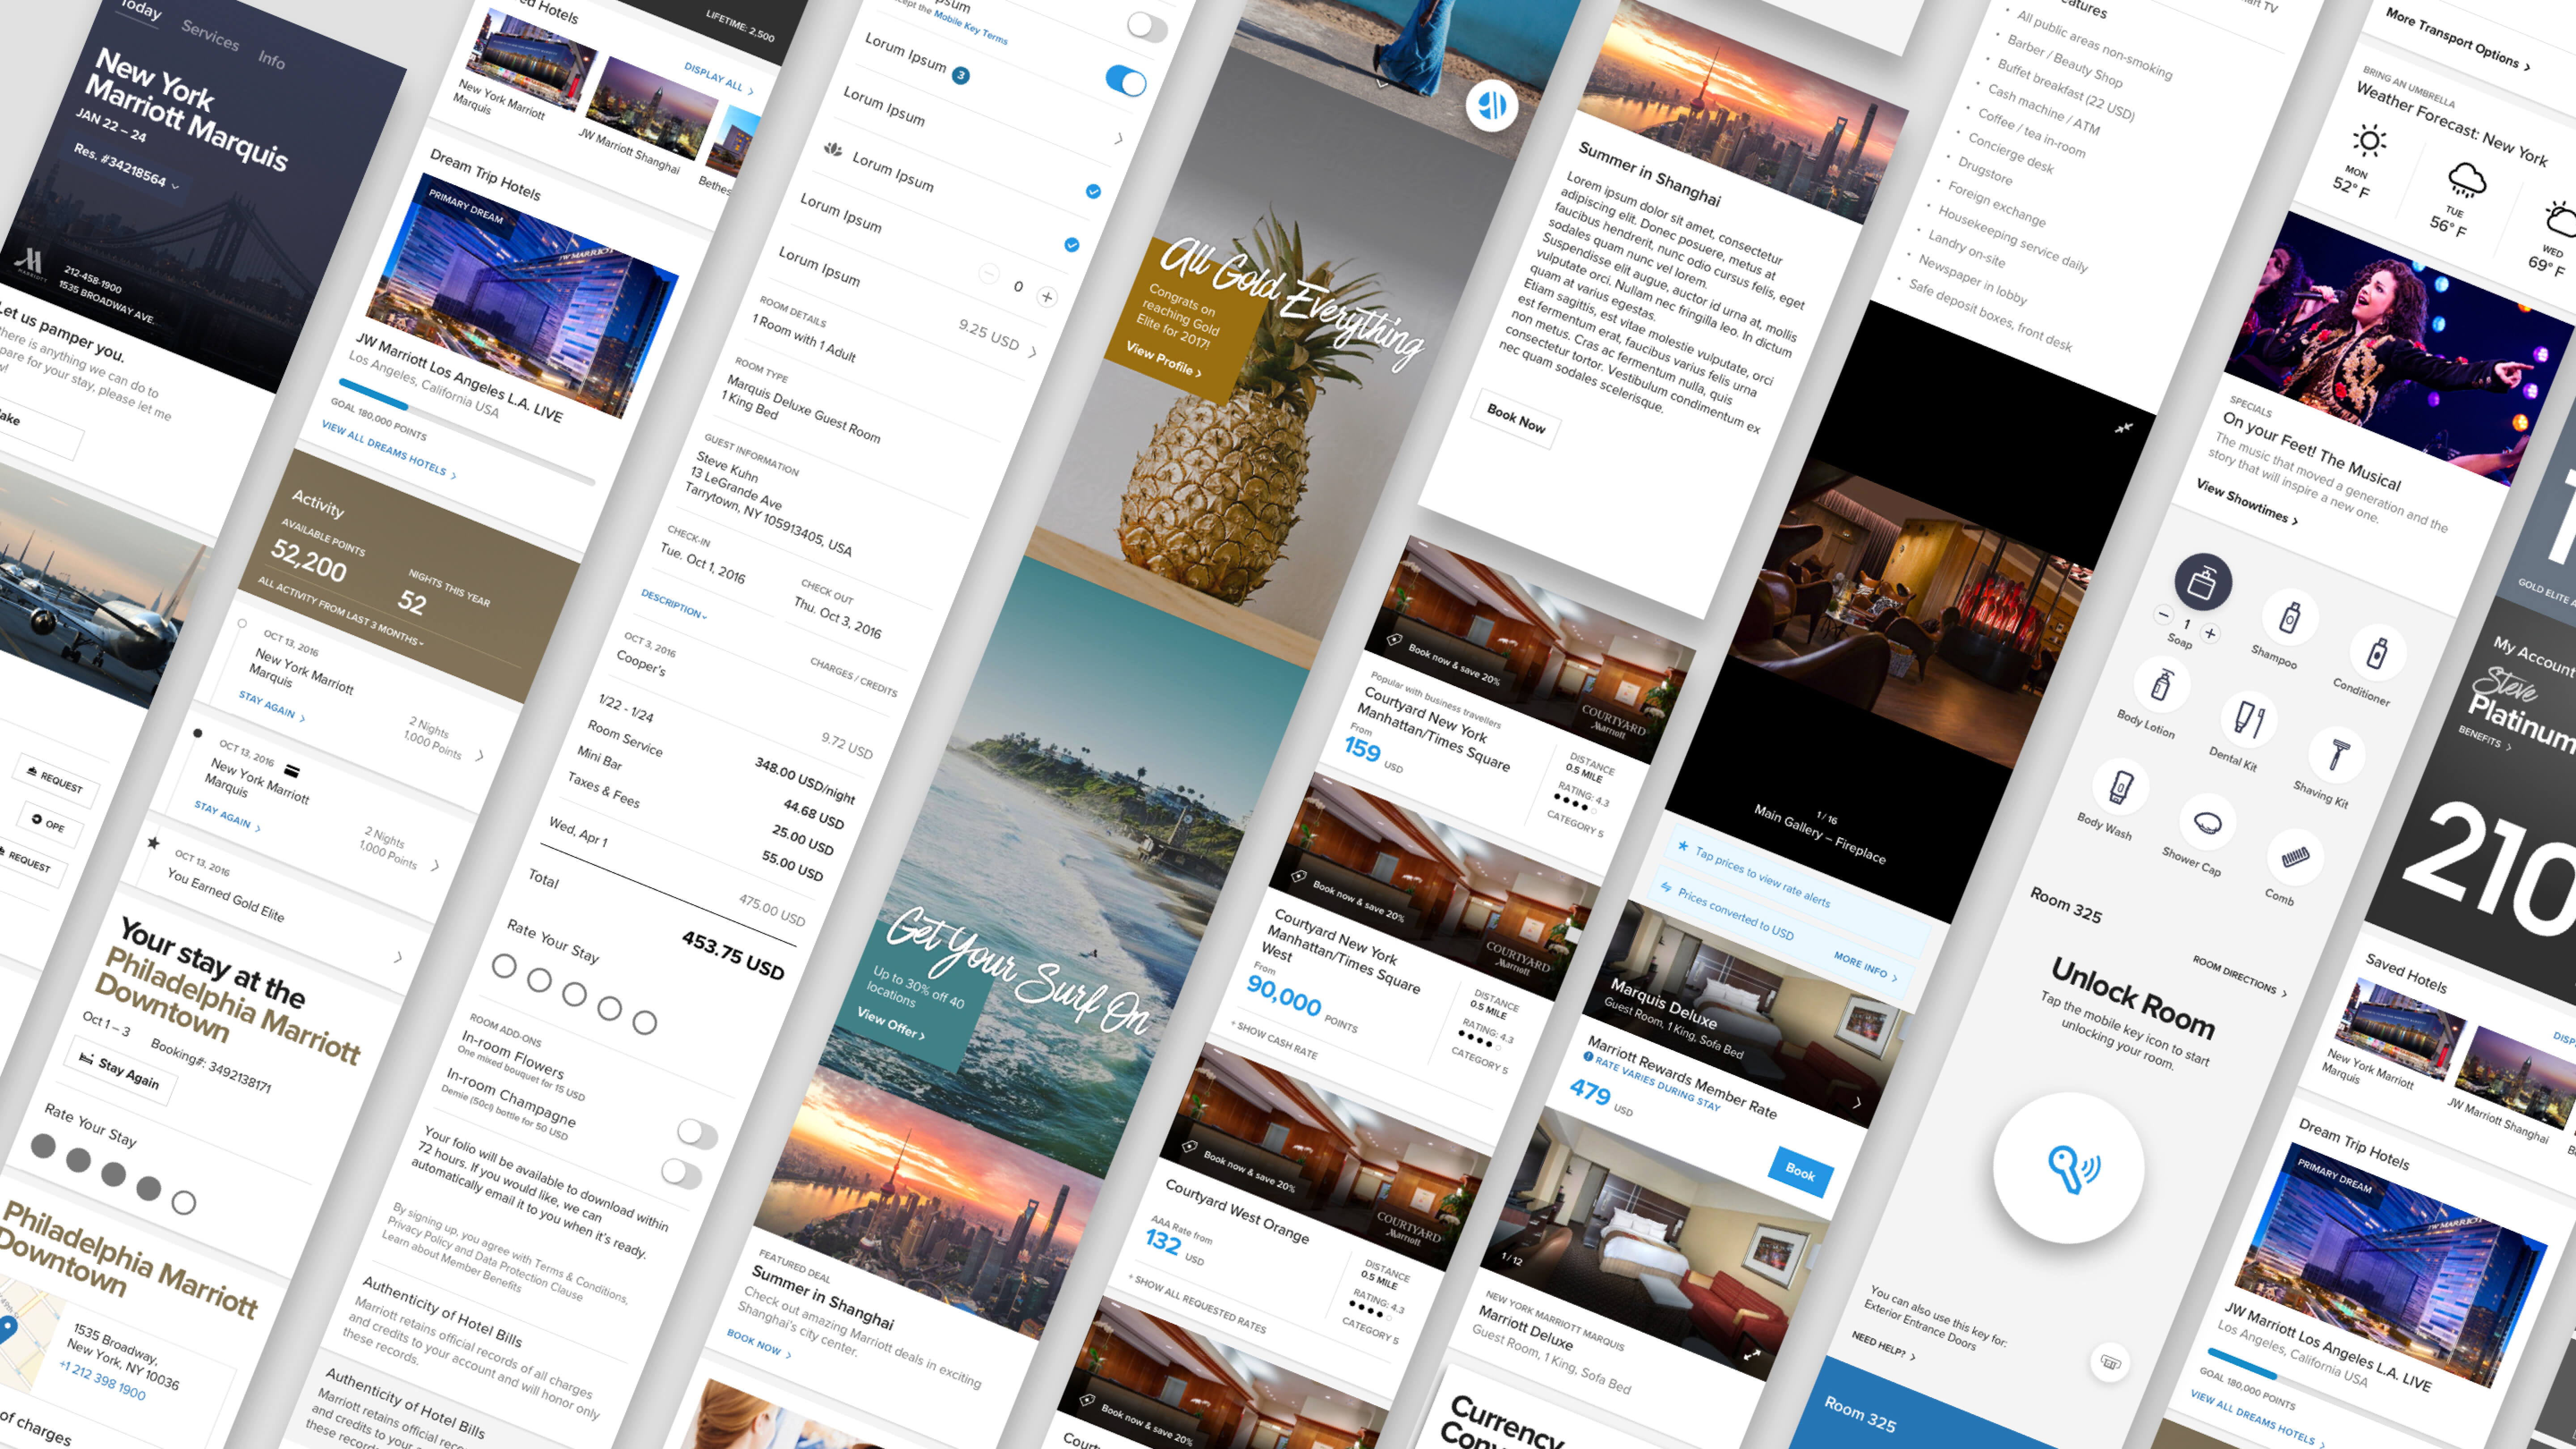Tap the rainy Tuesday weather icon
2576x1449 pixels.
point(2466,181)
